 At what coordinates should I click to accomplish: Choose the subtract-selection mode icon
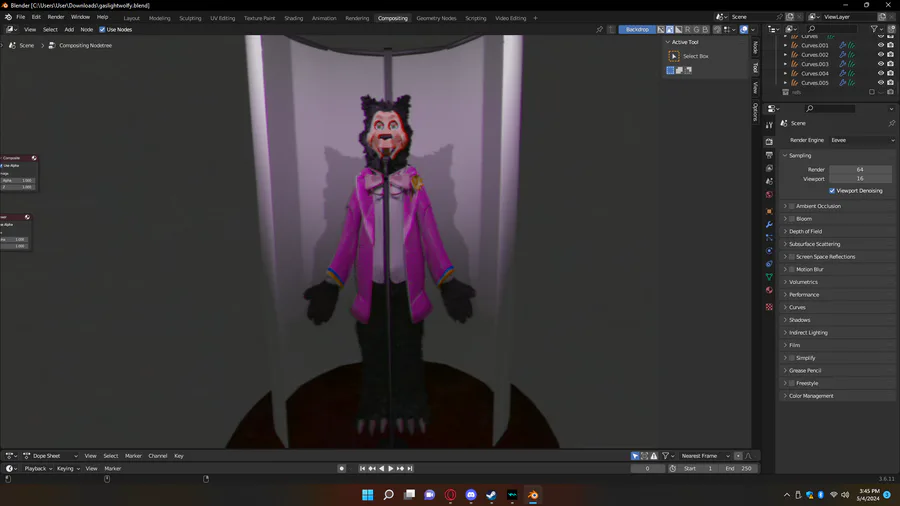click(688, 70)
